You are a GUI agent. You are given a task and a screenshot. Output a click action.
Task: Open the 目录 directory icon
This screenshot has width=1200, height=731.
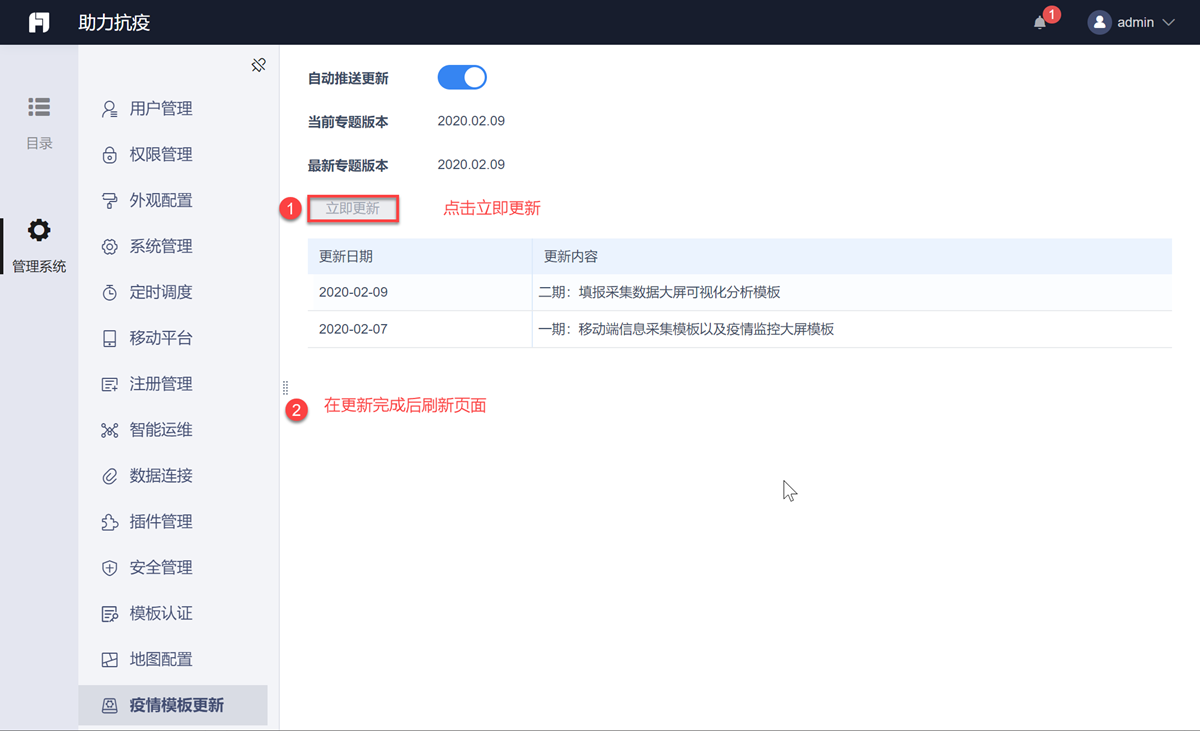[x=39, y=107]
